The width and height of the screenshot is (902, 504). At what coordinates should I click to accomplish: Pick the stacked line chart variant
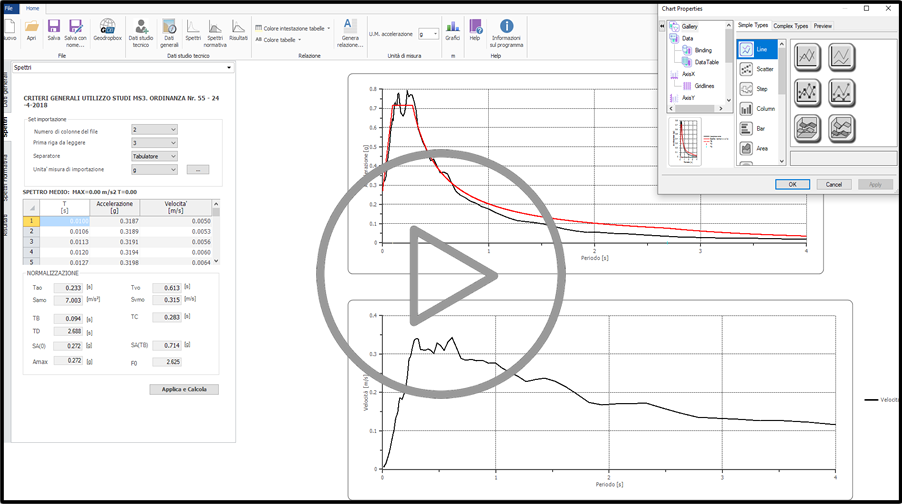(842, 57)
